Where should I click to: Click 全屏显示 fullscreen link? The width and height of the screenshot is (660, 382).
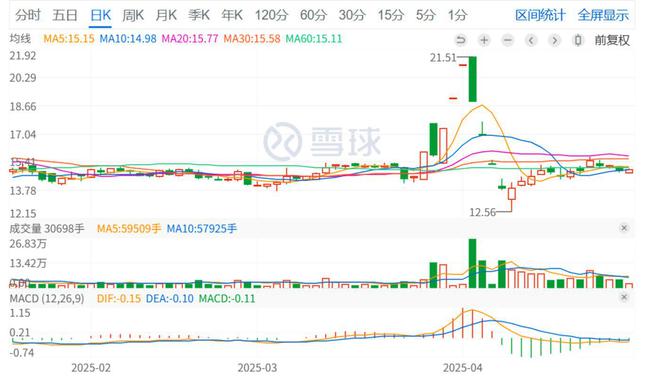[x=603, y=15]
